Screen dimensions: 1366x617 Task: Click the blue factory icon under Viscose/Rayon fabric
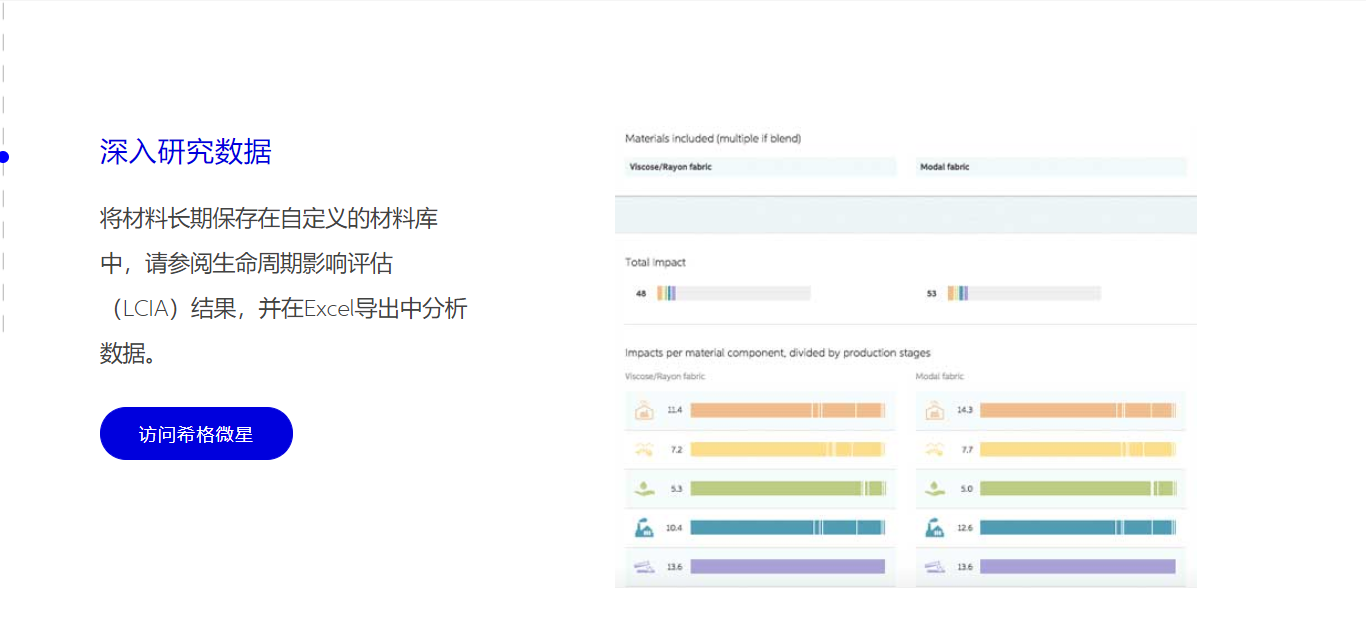[644, 527]
